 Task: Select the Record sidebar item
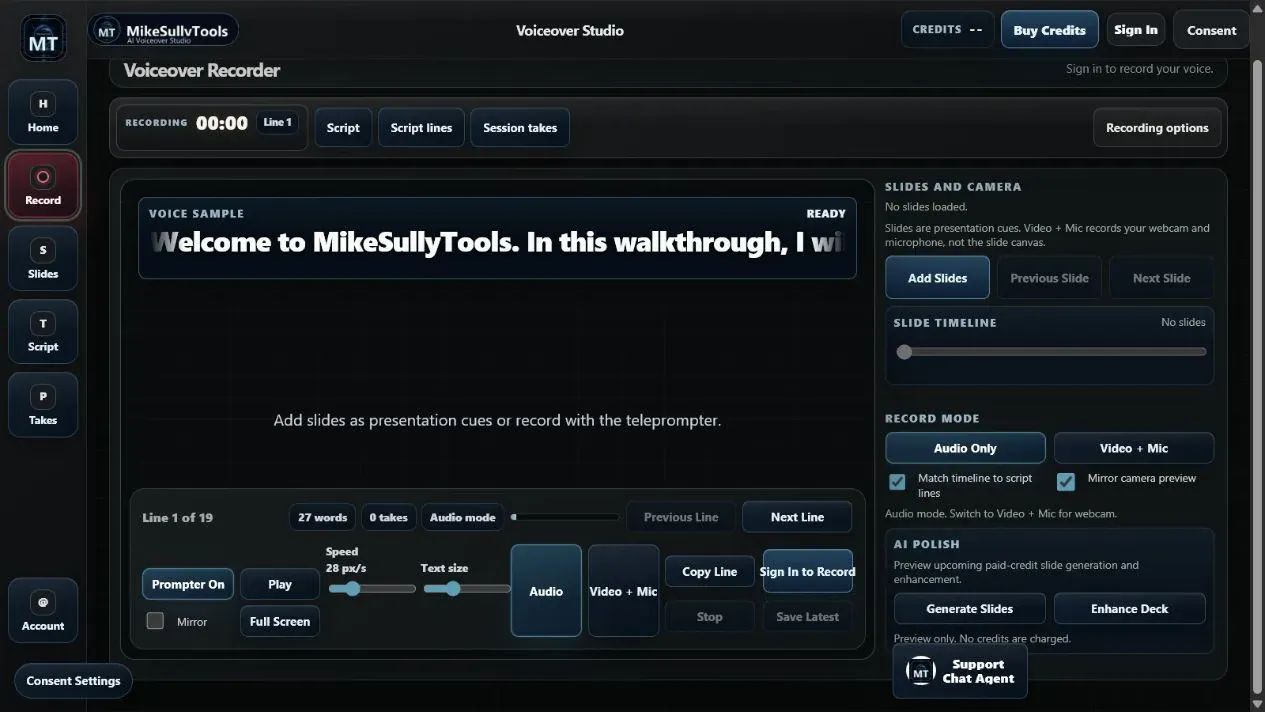43,186
